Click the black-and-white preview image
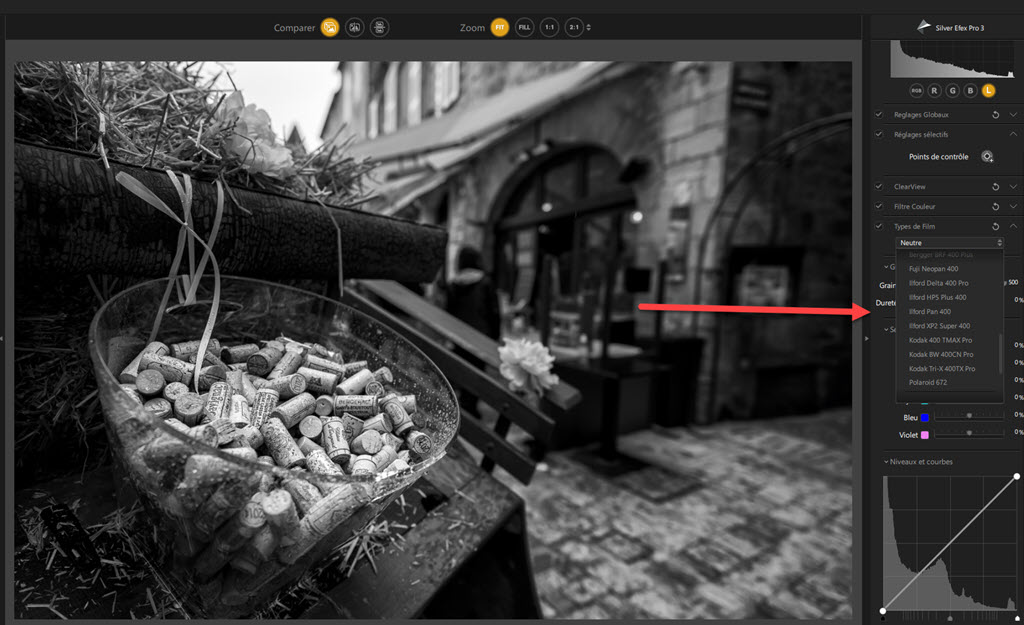This screenshot has width=1024, height=625. tap(433, 340)
